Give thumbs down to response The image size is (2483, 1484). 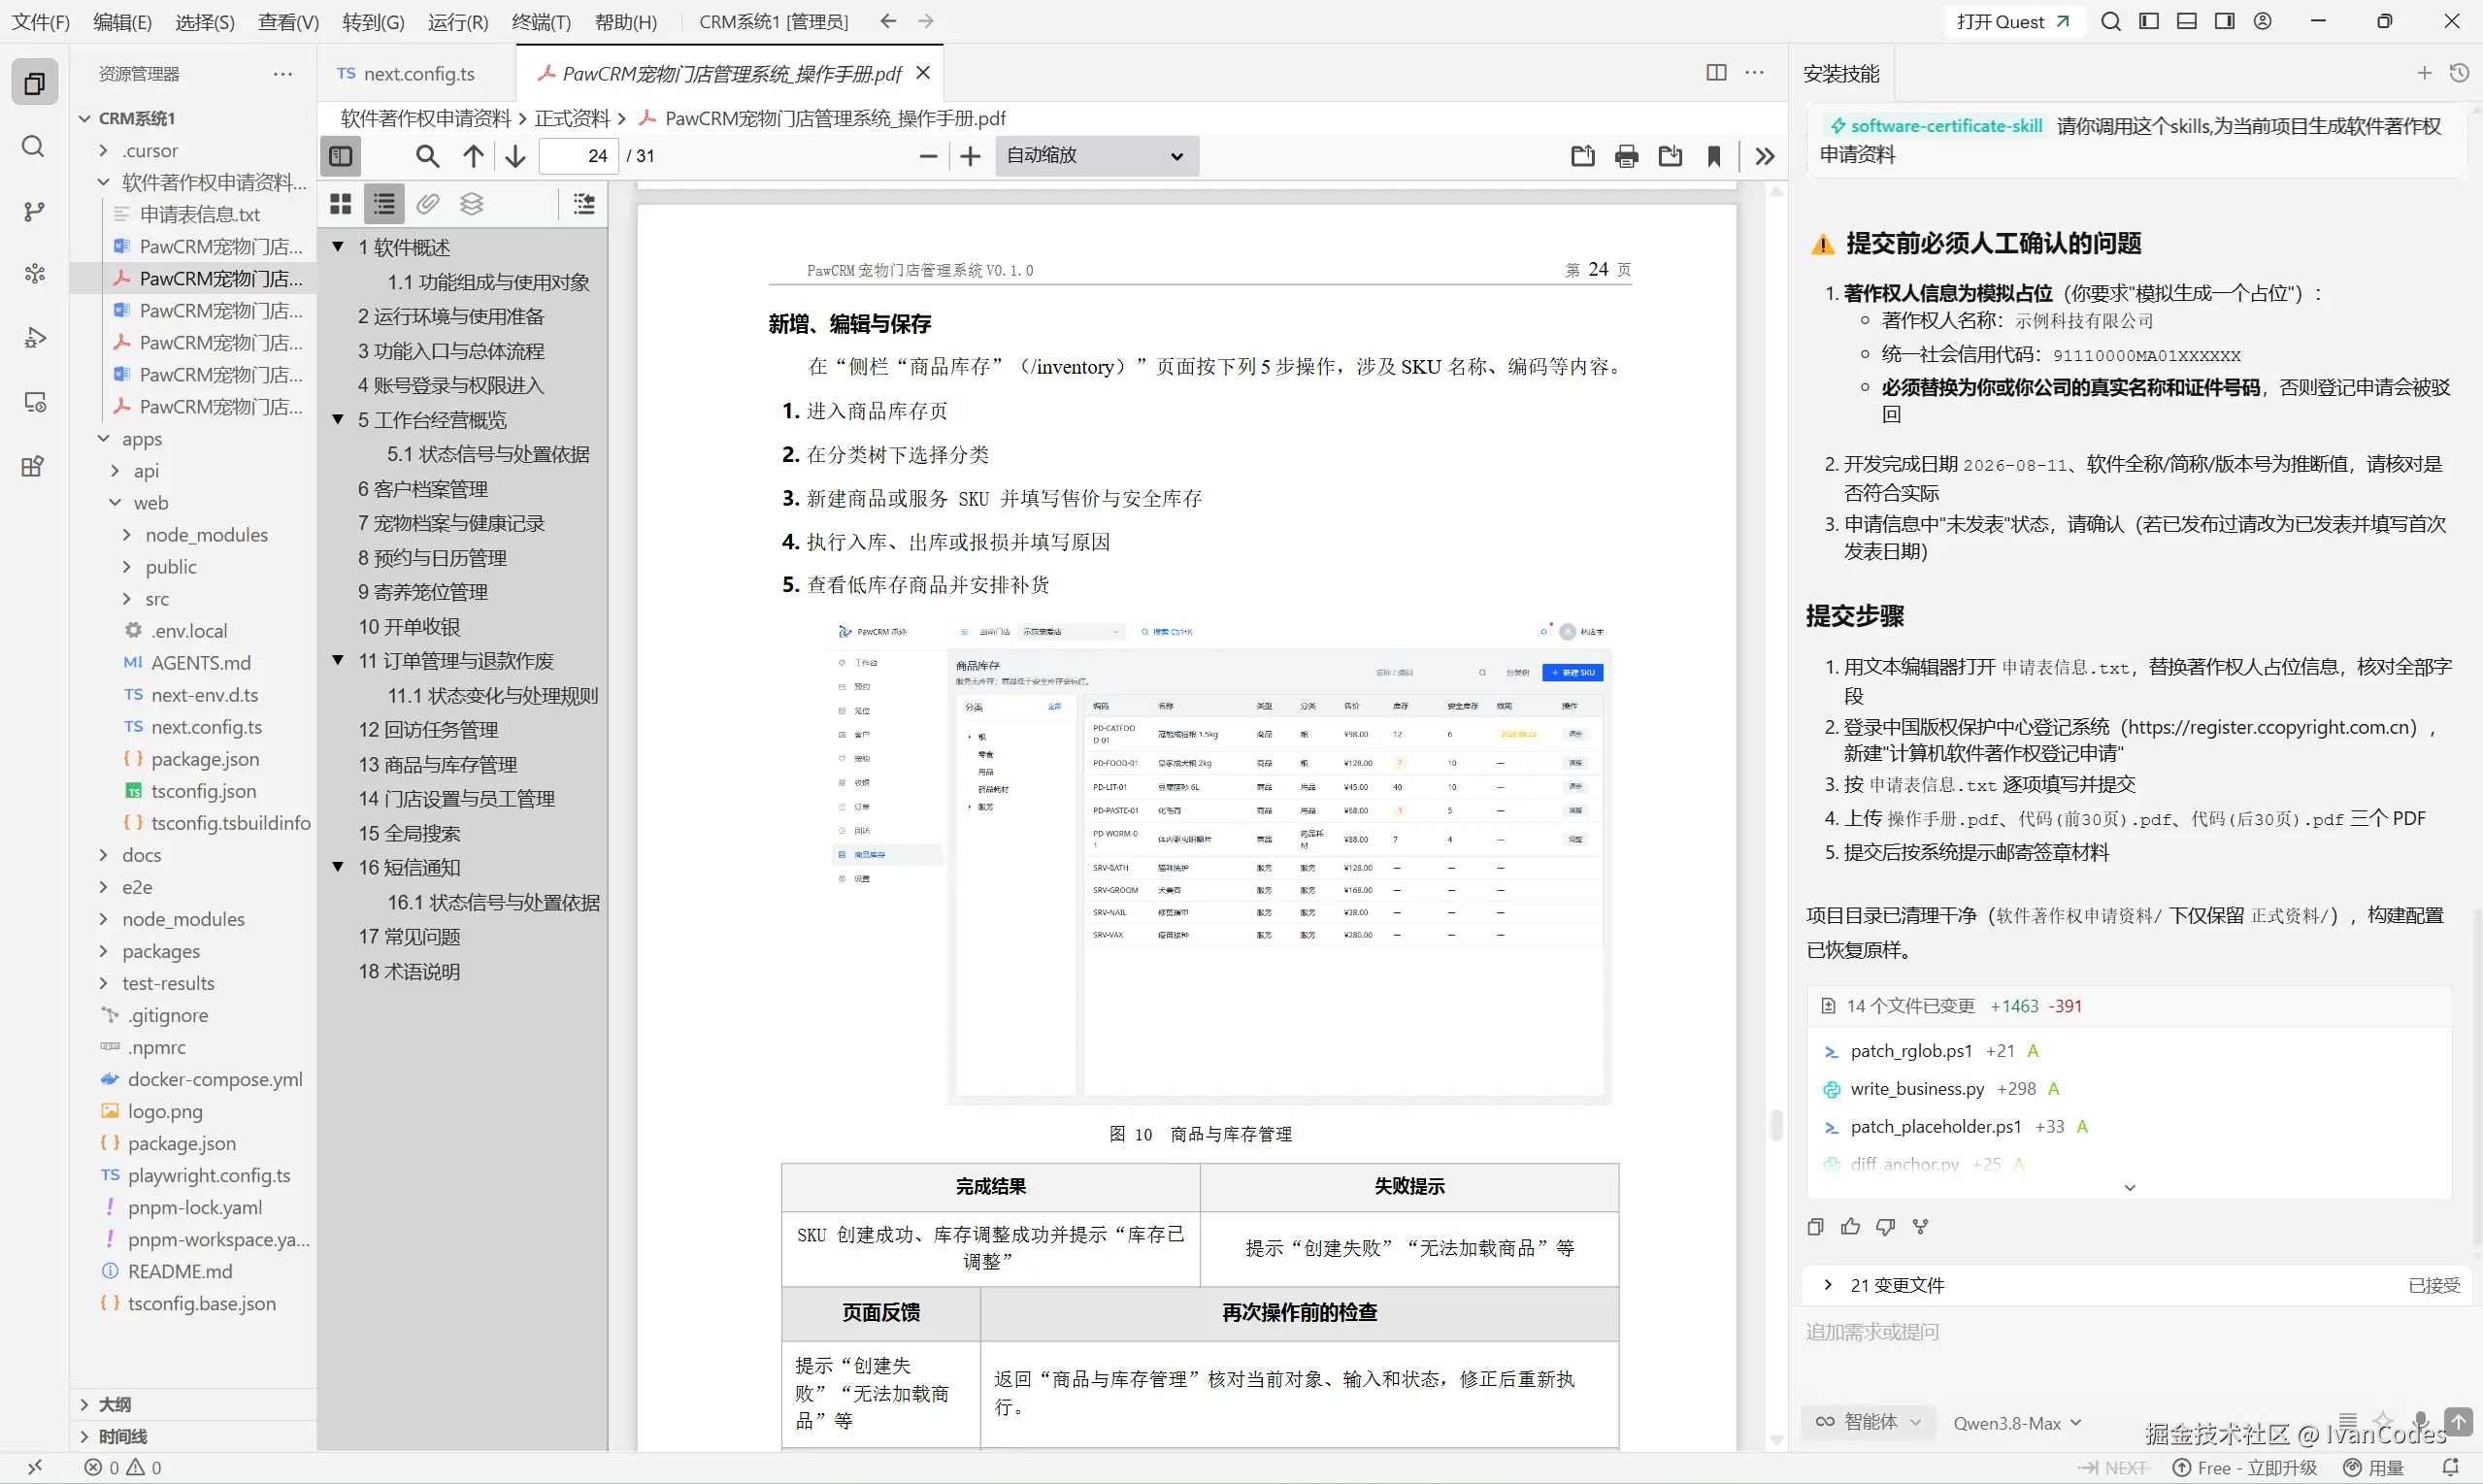1886,1227
